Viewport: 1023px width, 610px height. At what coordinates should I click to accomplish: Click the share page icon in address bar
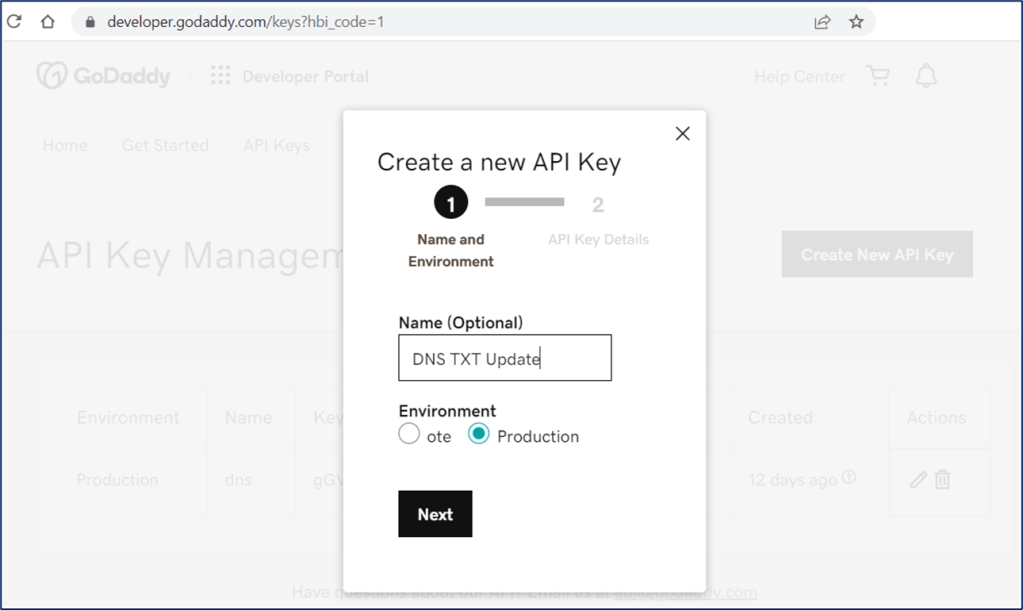(822, 21)
